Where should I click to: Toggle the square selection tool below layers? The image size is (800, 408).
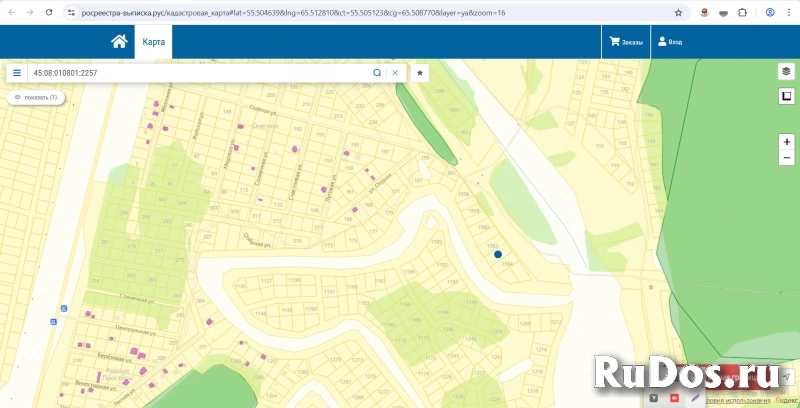coord(786,96)
